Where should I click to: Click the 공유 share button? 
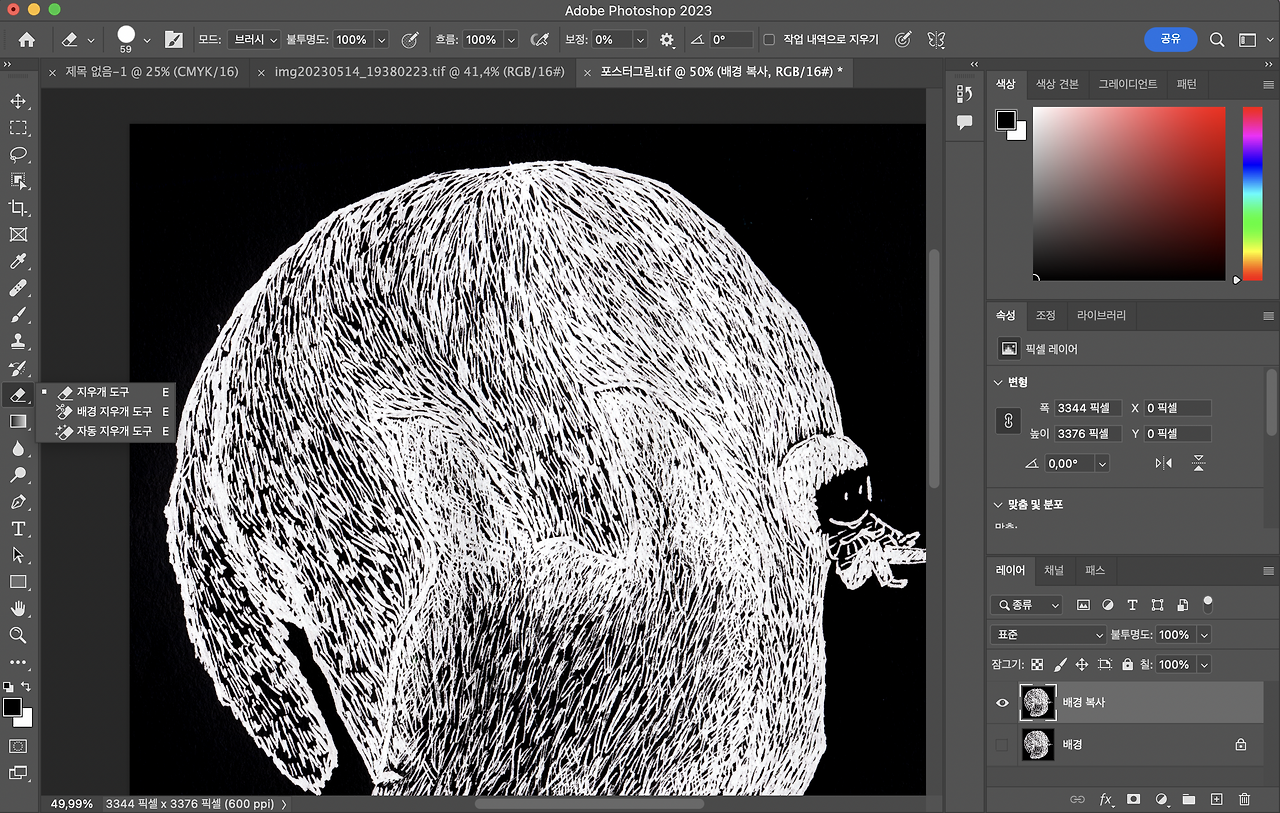1170,39
